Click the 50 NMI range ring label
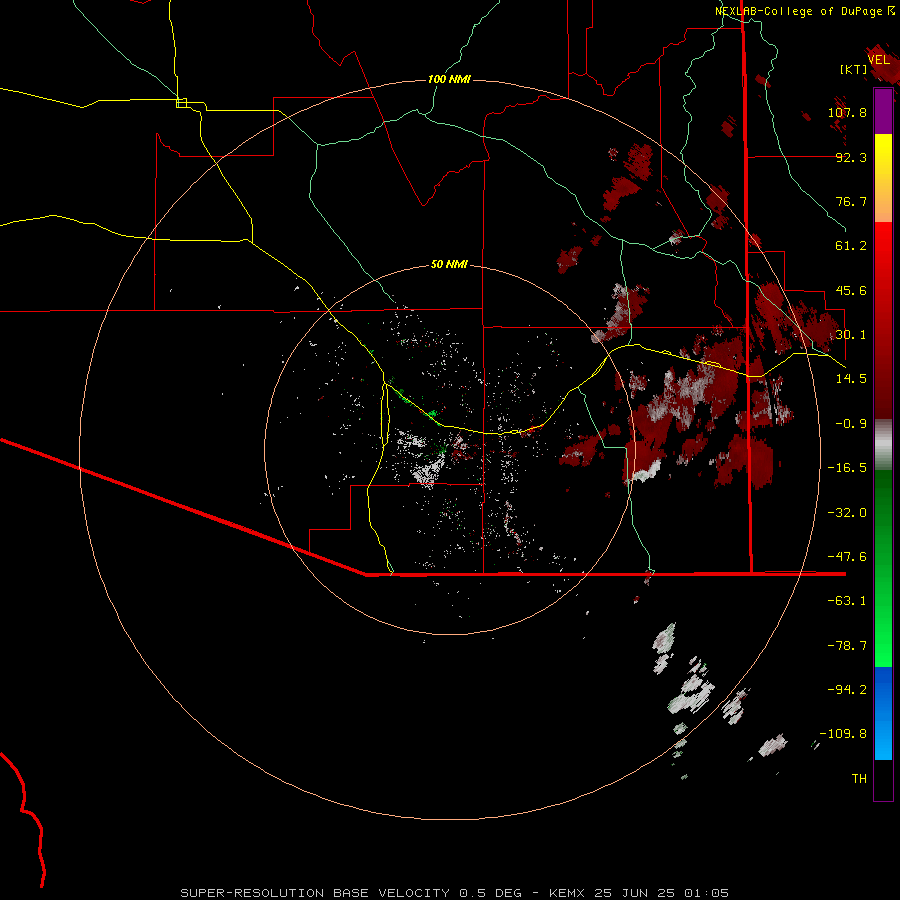 [x=449, y=264]
